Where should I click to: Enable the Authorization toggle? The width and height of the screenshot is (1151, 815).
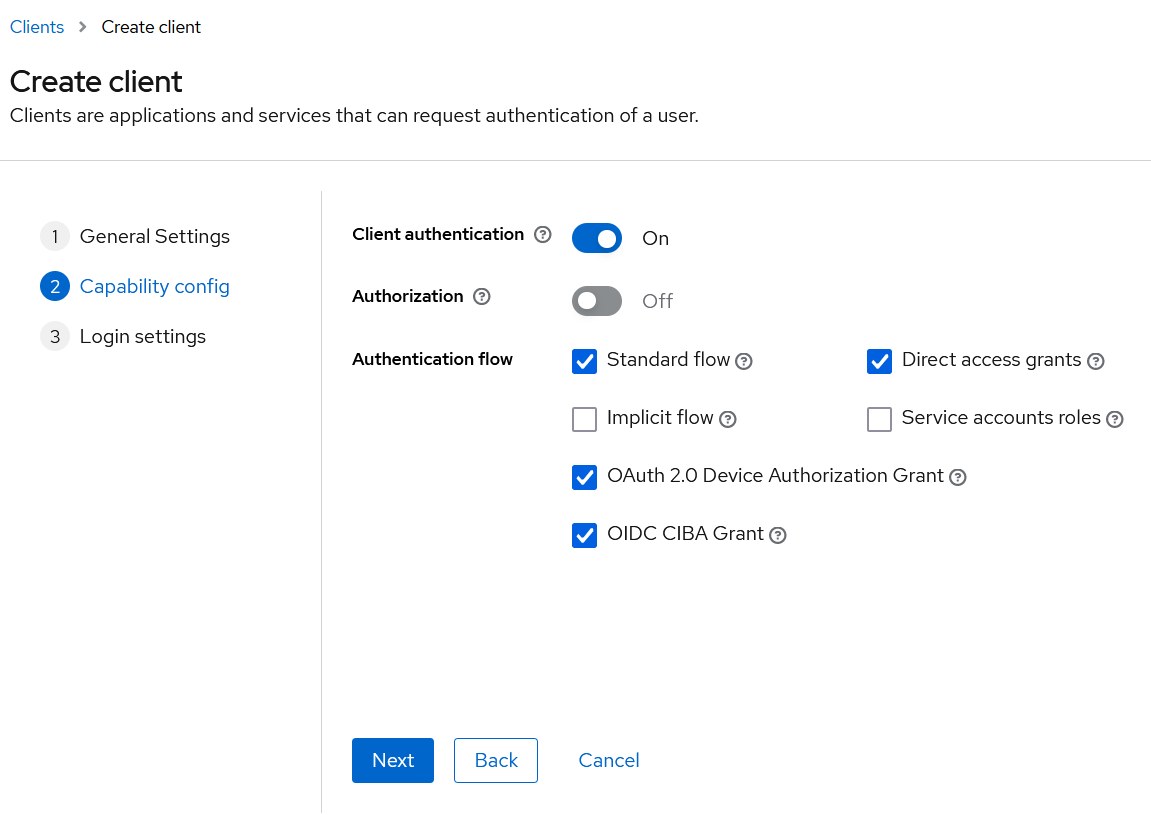pyautogui.click(x=597, y=301)
